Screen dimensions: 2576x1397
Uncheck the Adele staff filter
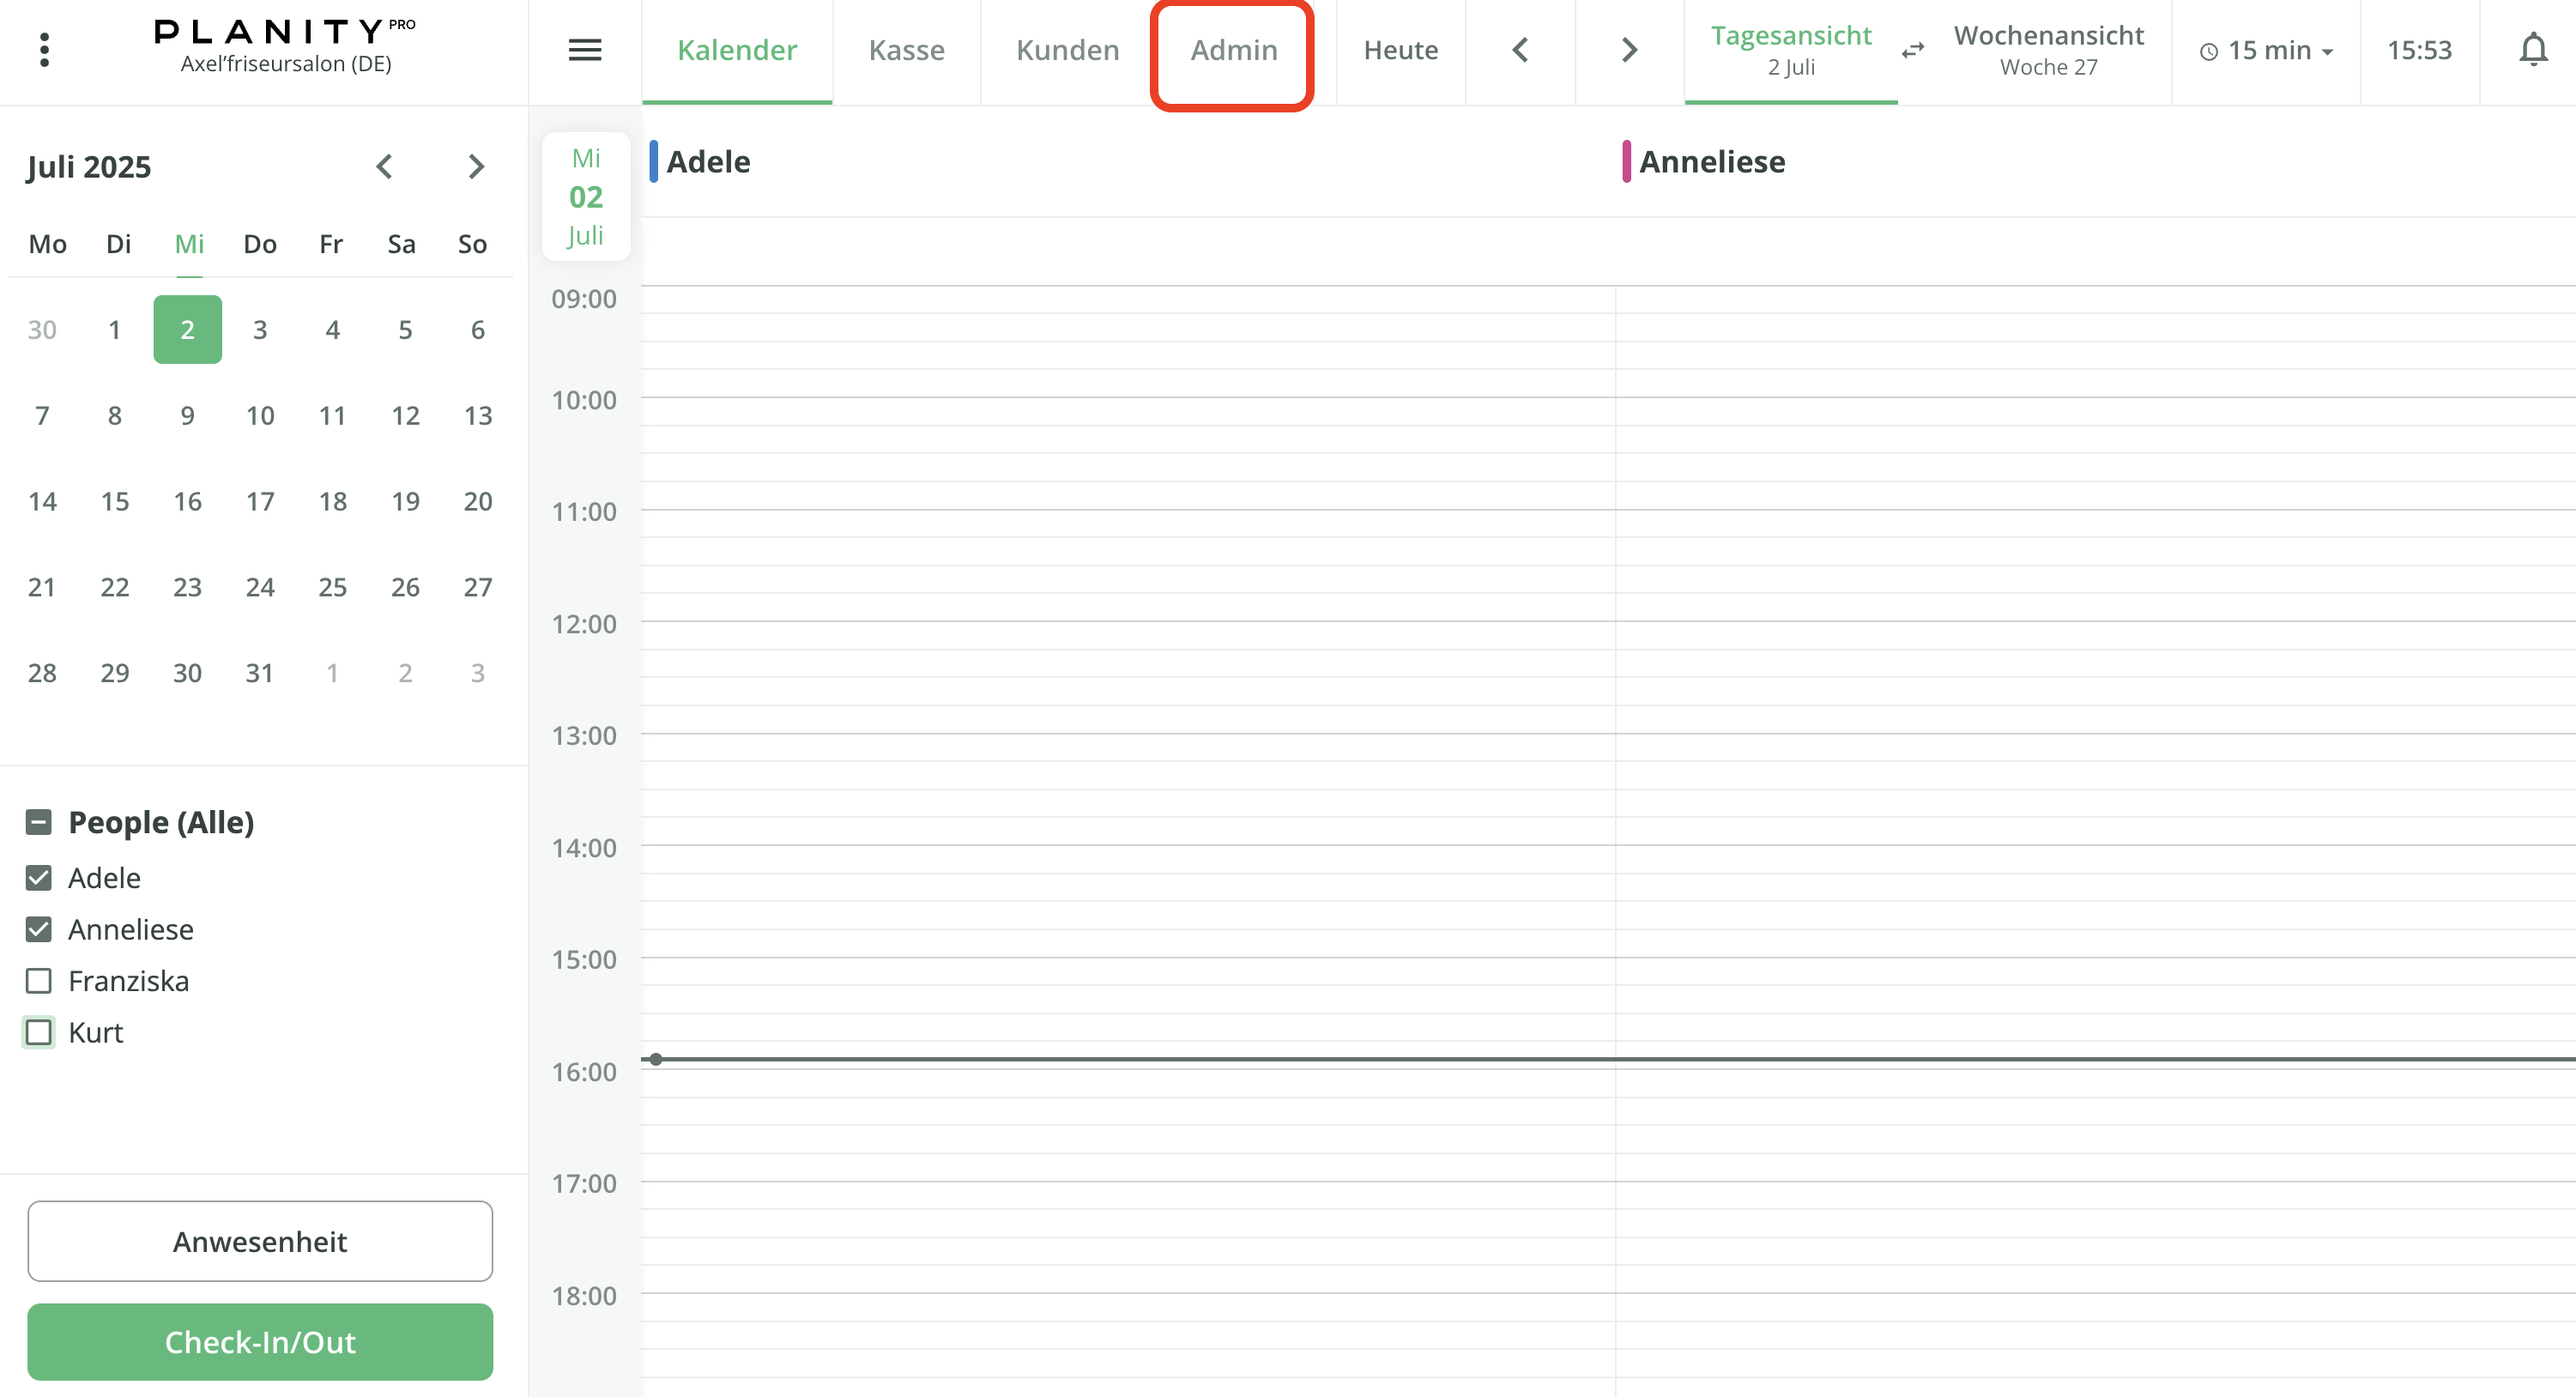39,877
